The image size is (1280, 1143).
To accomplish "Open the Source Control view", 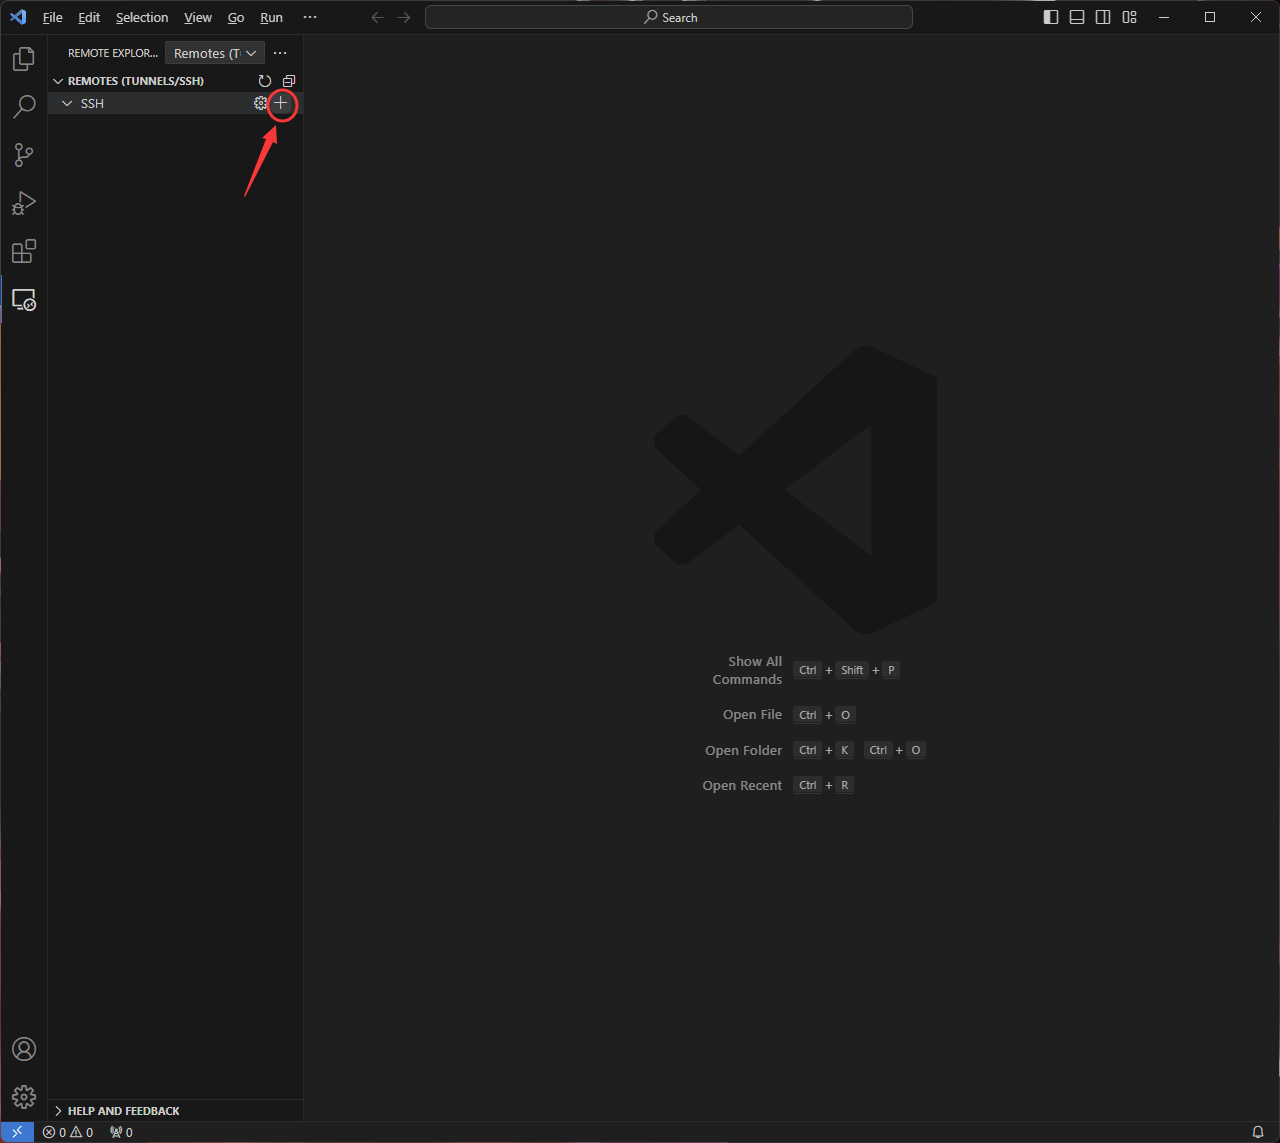I will click(x=24, y=155).
